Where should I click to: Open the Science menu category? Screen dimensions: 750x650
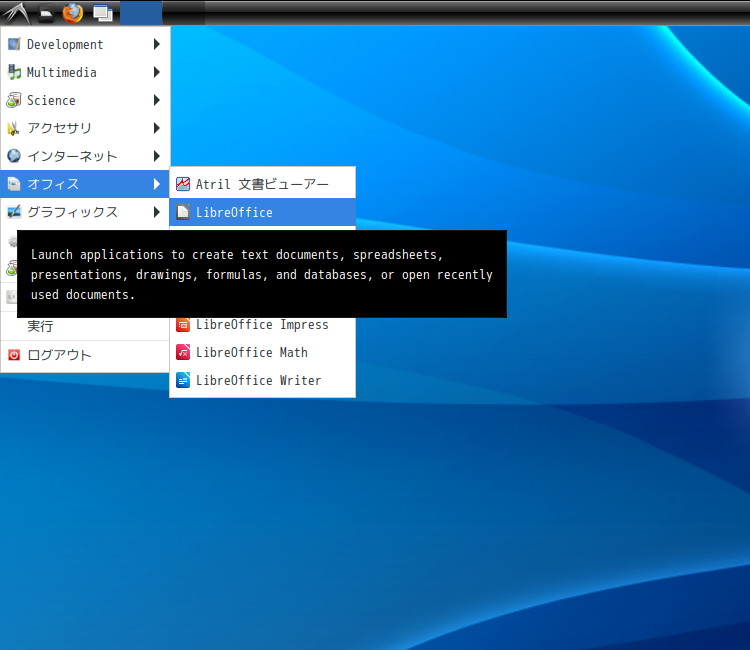pos(85,100)
